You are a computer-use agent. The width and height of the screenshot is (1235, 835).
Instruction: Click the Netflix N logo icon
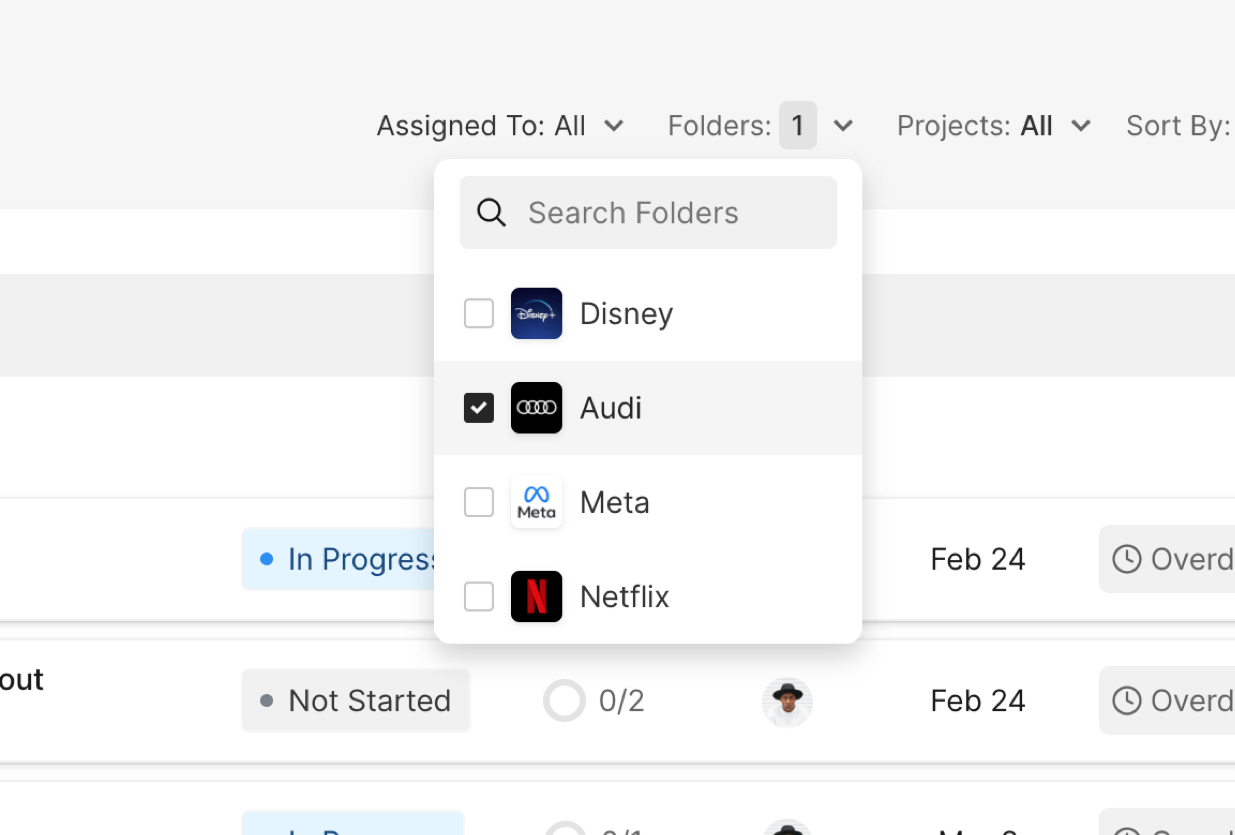tap(536, 597)
